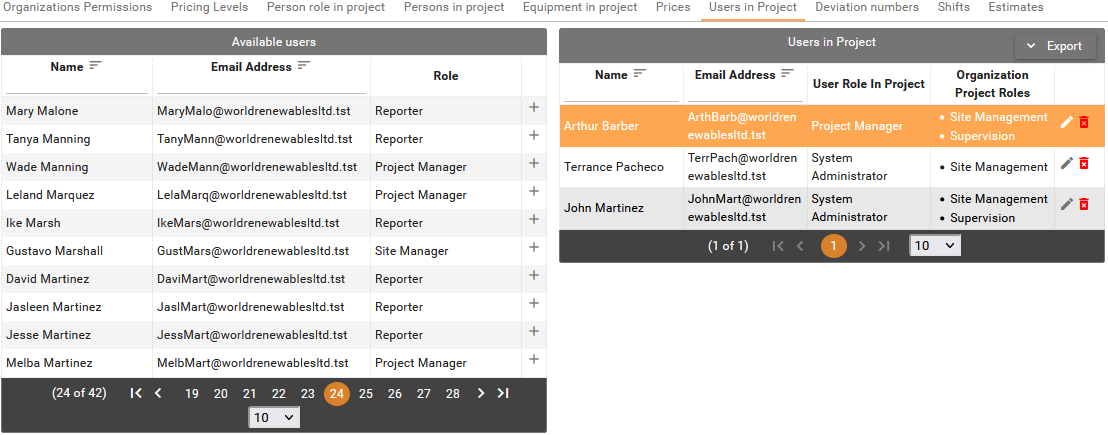Go to page 25 of available users
Viewport: 1108px width, 435px height.
(366, 394)
